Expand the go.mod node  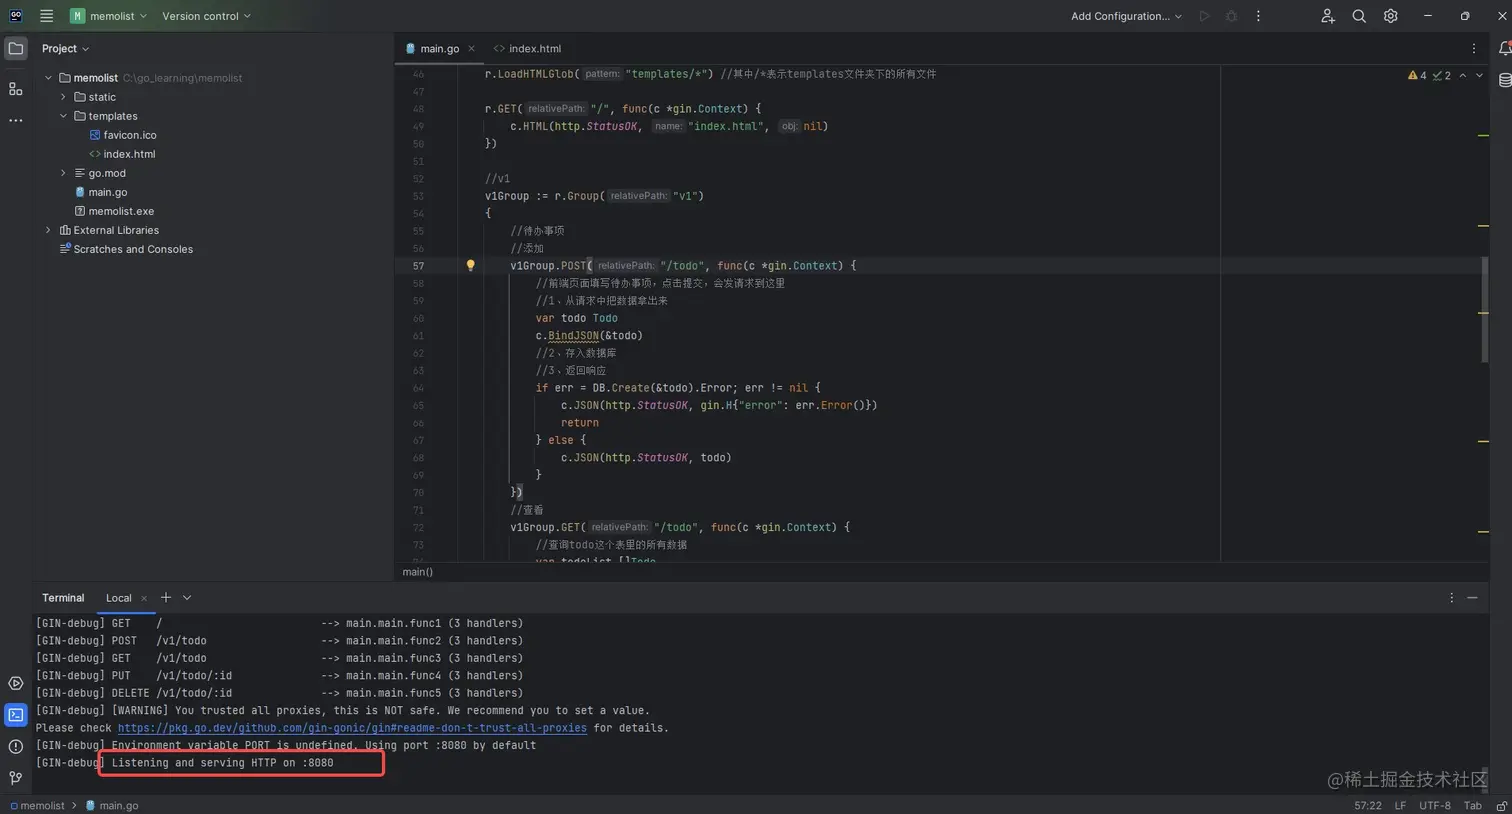pyautogui.click(x=63, y=173)
